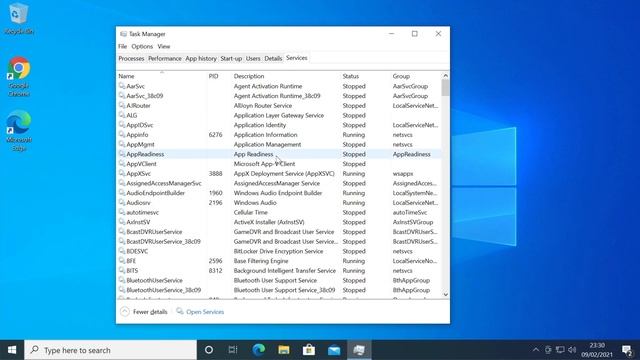Switch to the Users tab

(253, 58)
